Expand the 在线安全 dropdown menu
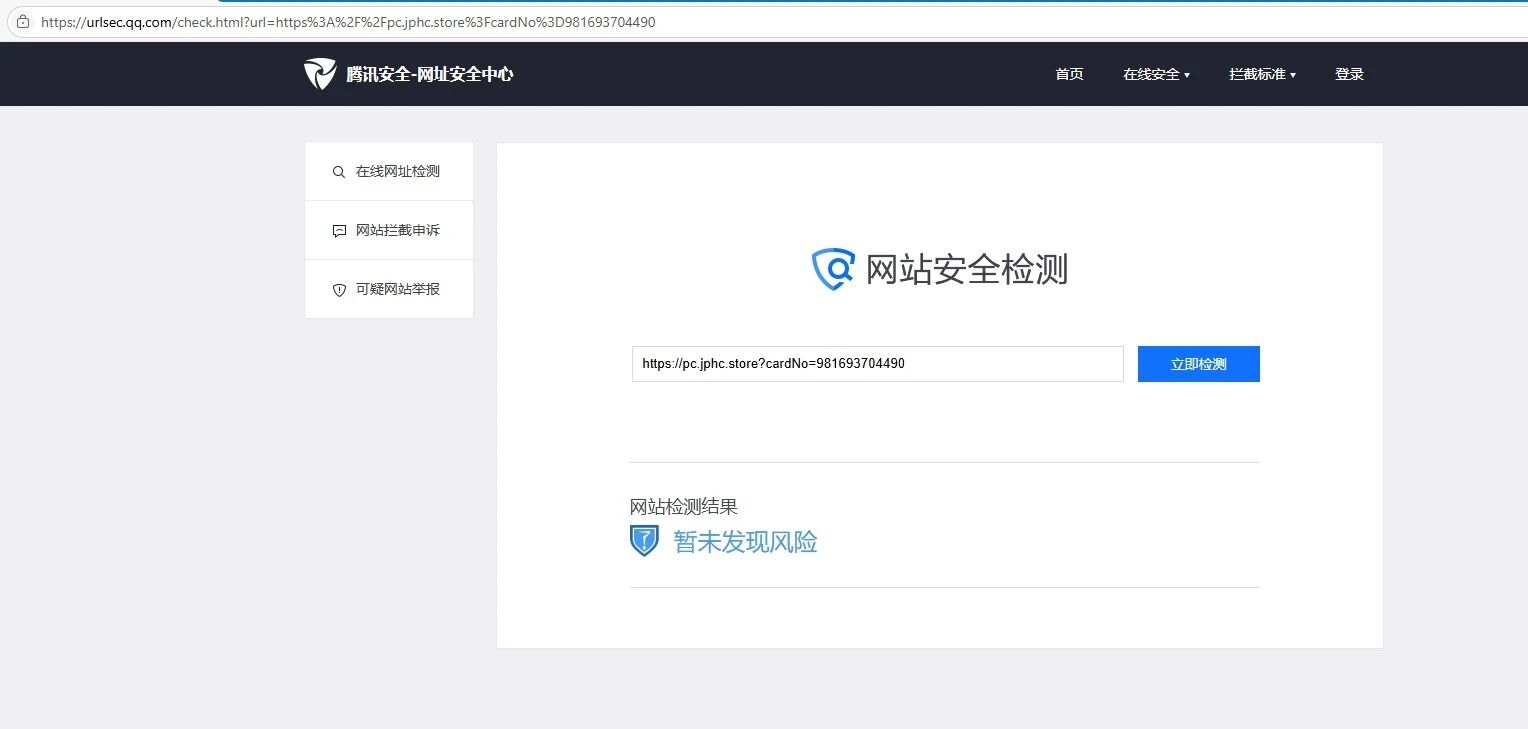The image size is (1528, 729). (1156, 74)
